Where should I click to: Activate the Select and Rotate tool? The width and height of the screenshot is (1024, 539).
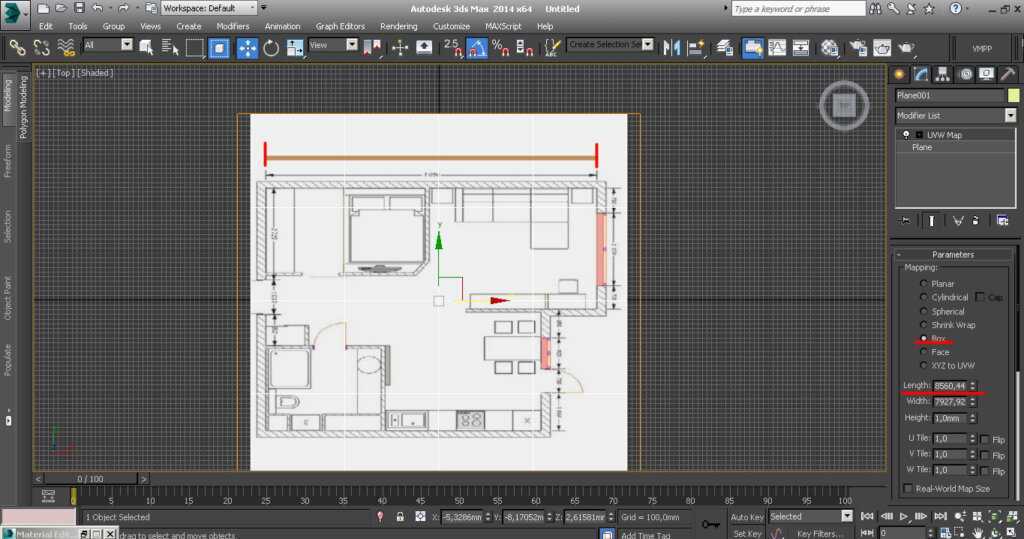tap(271, 47)
